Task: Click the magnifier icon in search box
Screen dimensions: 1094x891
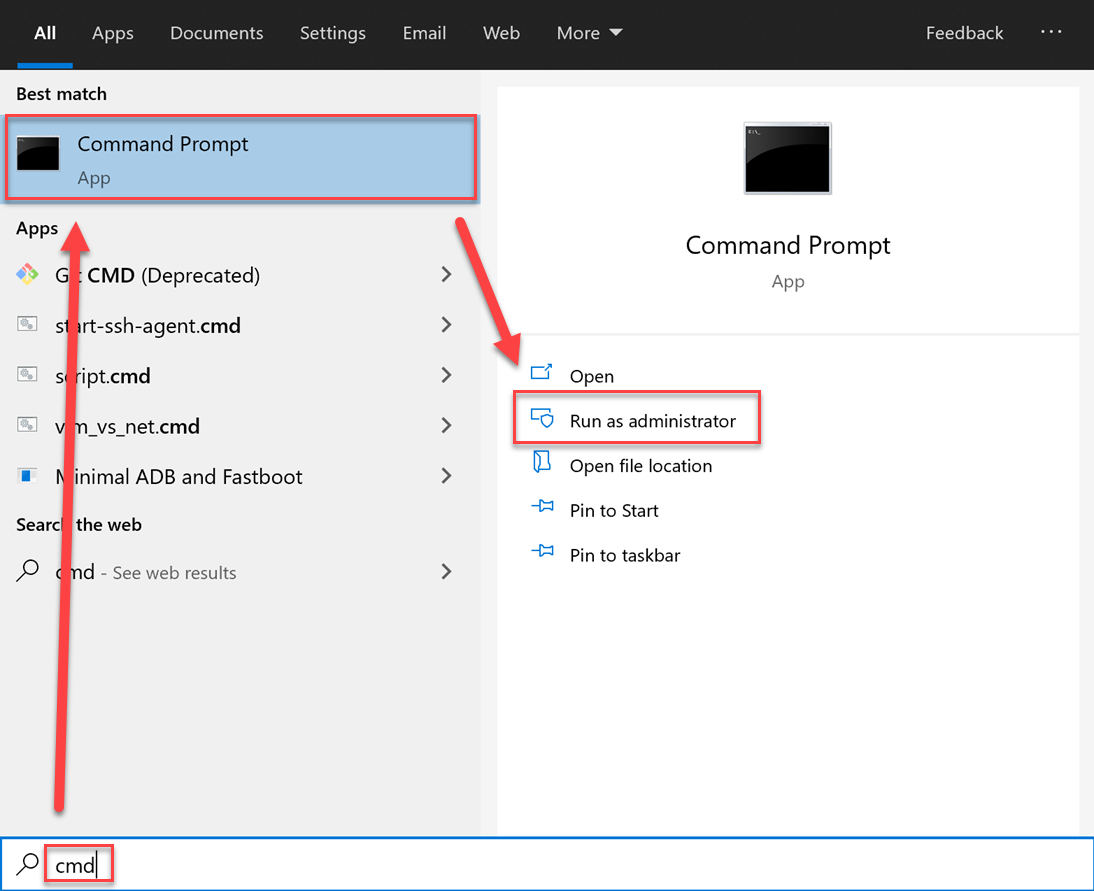Action: pos(29,864)
